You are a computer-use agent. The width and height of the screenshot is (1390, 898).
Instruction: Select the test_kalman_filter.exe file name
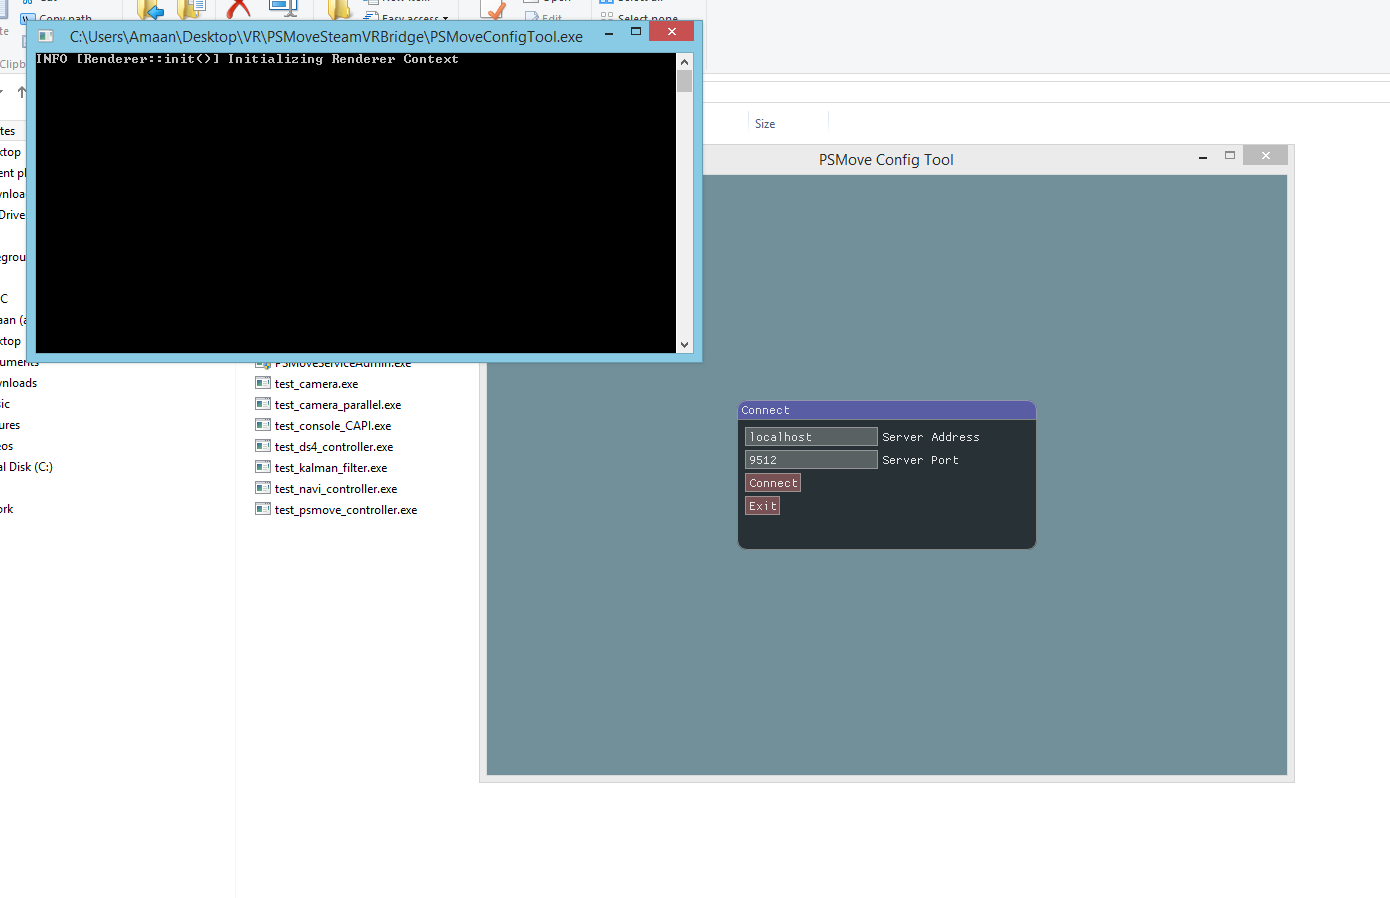point(331,468)
